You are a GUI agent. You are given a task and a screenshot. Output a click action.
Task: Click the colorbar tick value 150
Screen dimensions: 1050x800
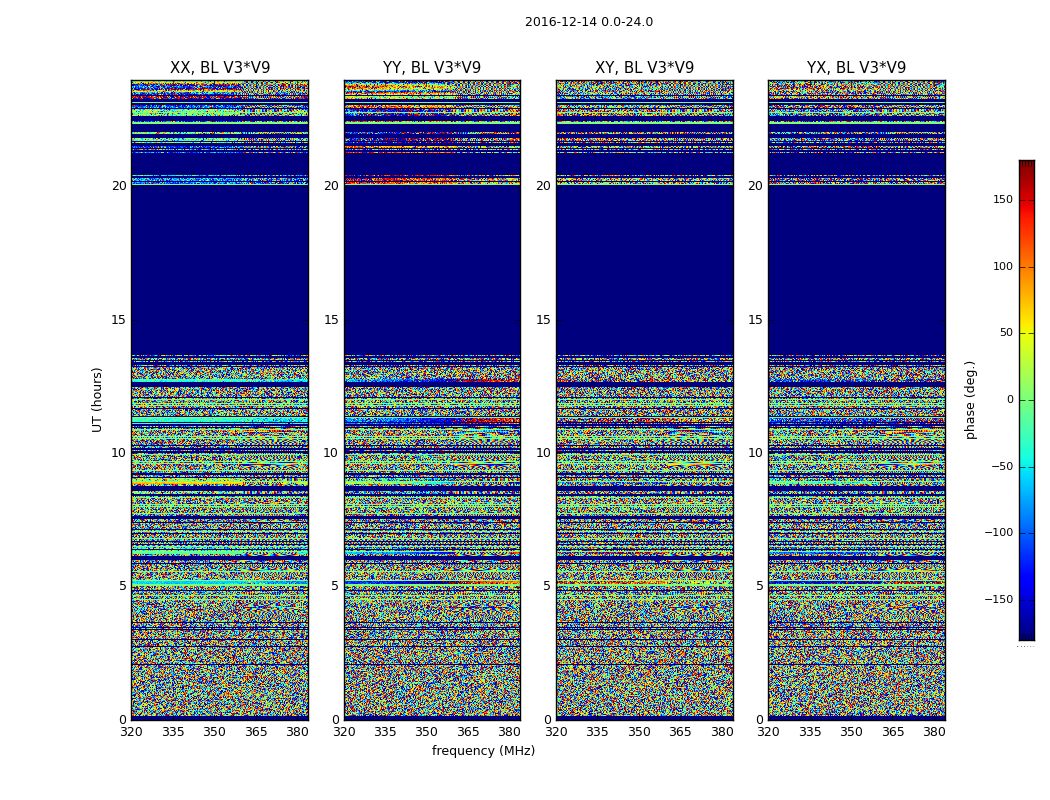[1003, 199]
